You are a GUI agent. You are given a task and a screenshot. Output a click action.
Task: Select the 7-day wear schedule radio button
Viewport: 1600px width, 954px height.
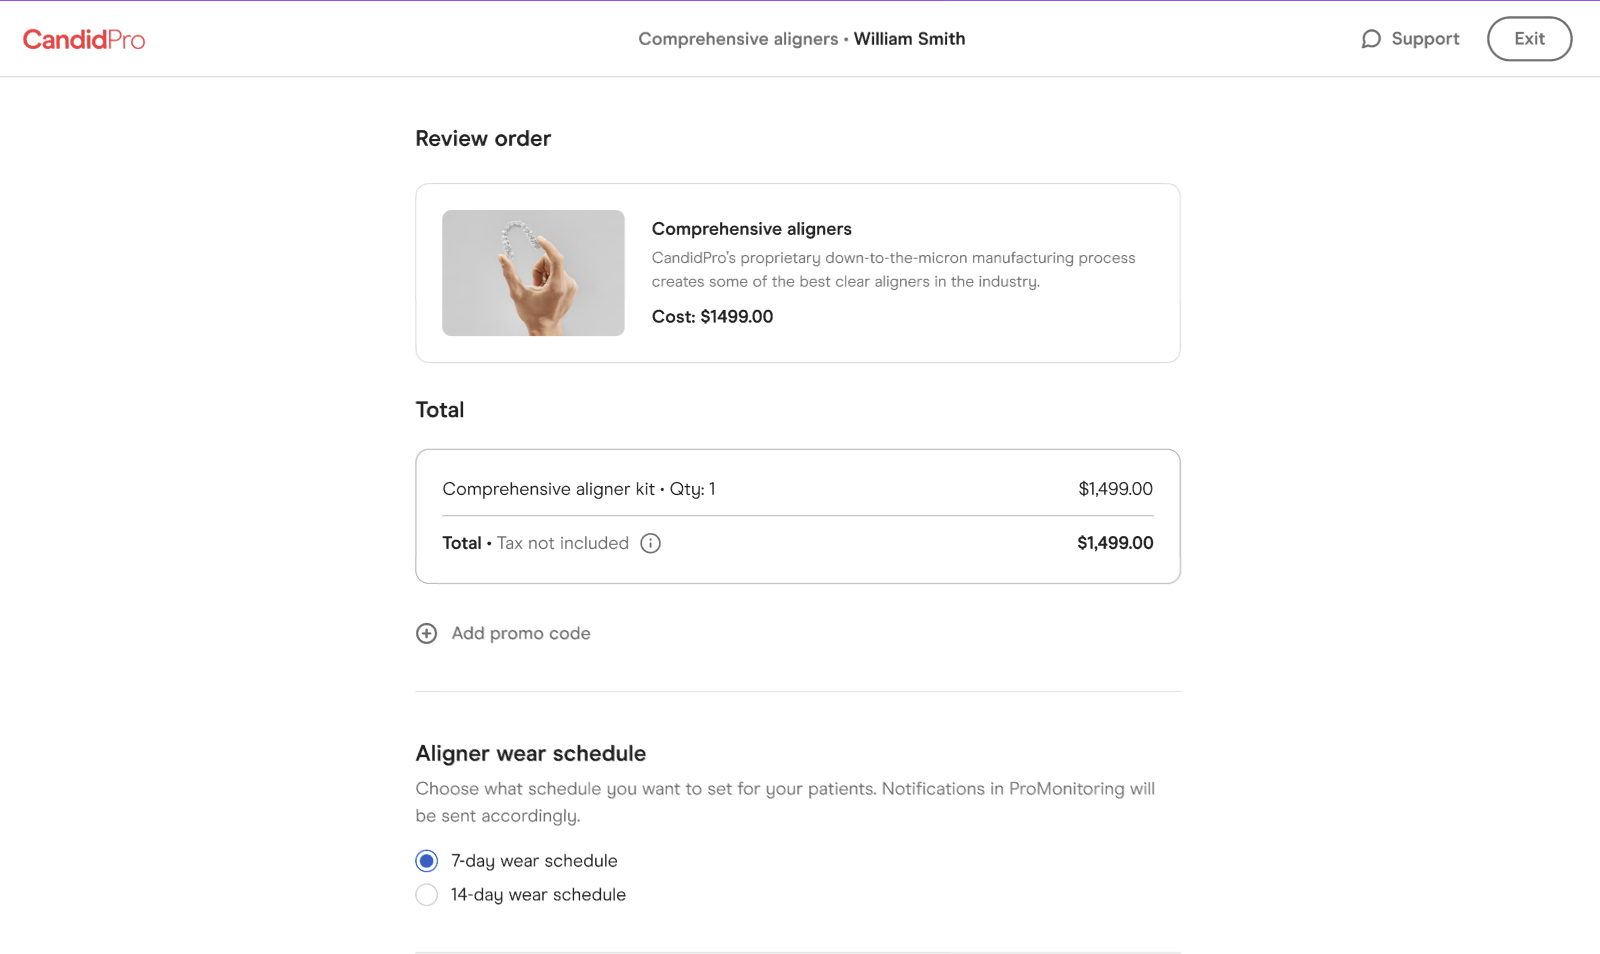click(x=427, y=861)
